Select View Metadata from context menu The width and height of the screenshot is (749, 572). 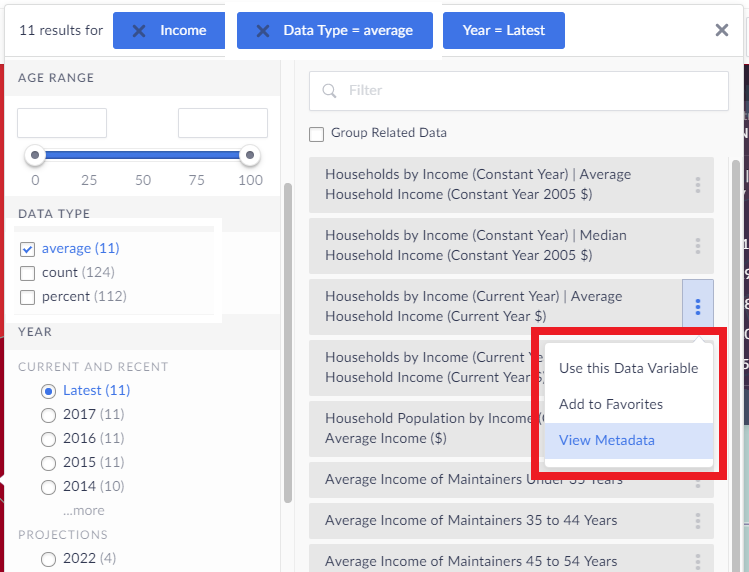click(607, 441)
